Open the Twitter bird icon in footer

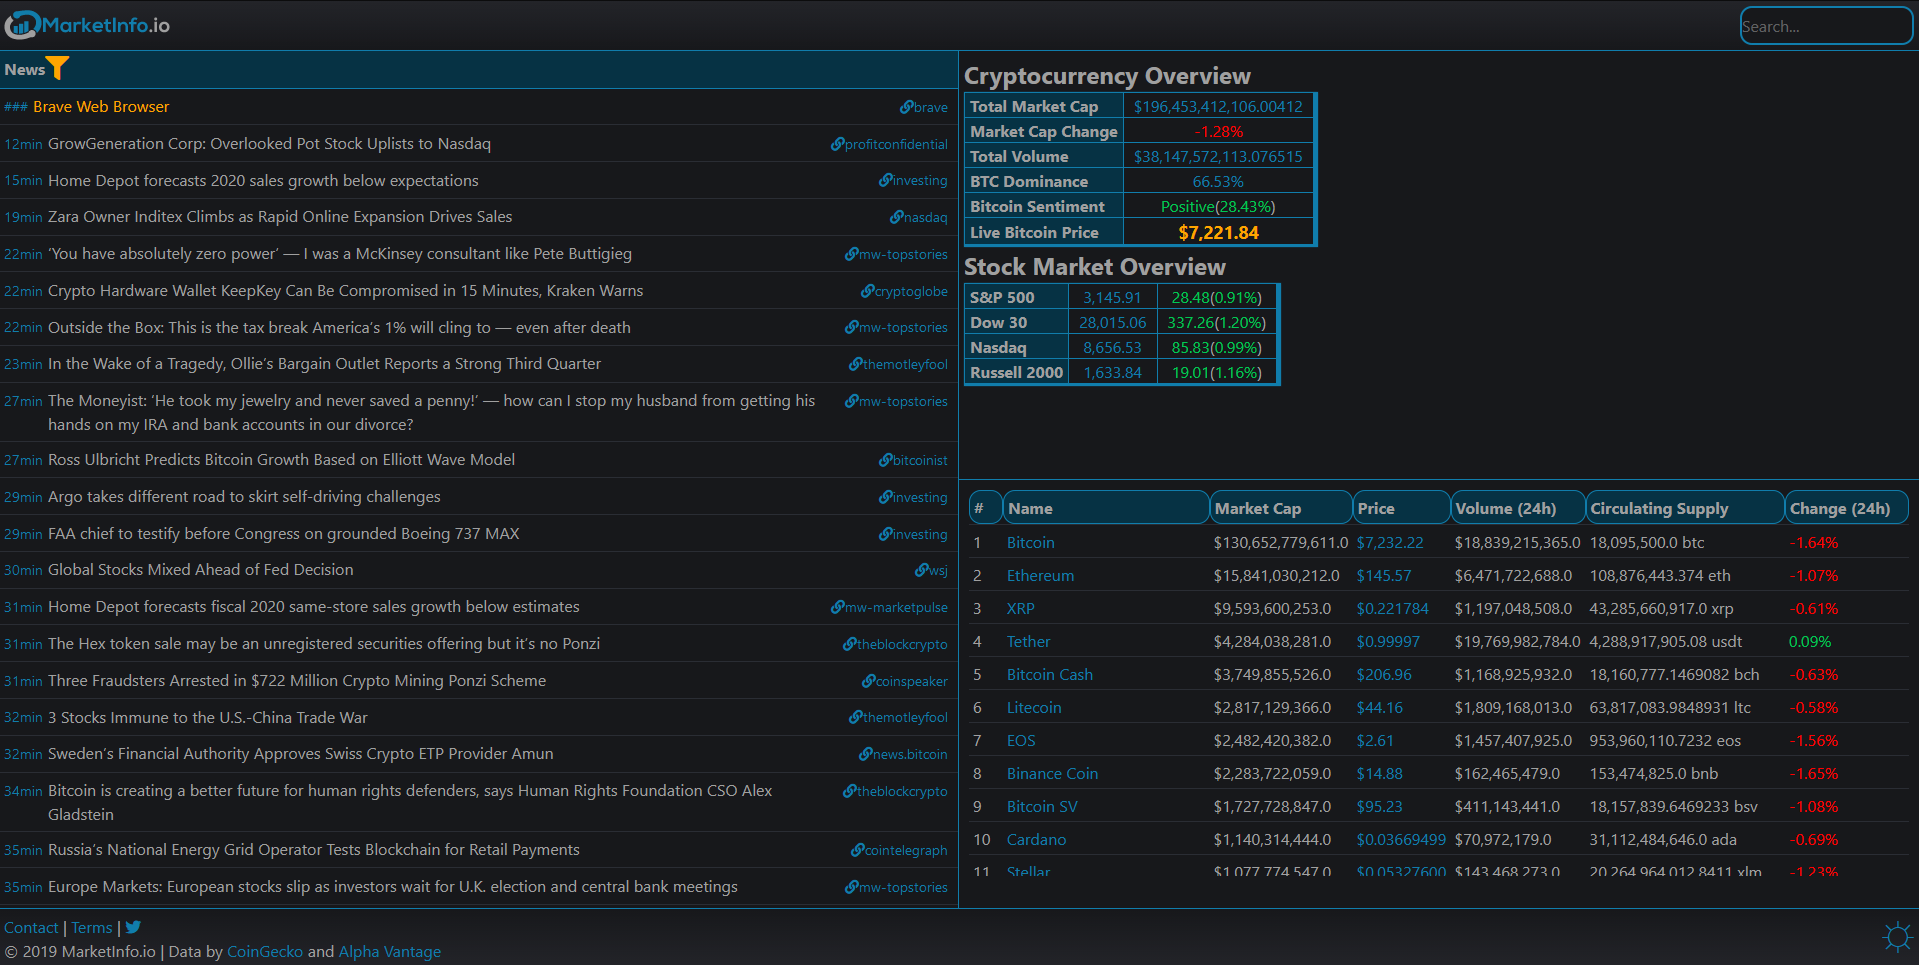pyautogui.click(x=133, y=927)
